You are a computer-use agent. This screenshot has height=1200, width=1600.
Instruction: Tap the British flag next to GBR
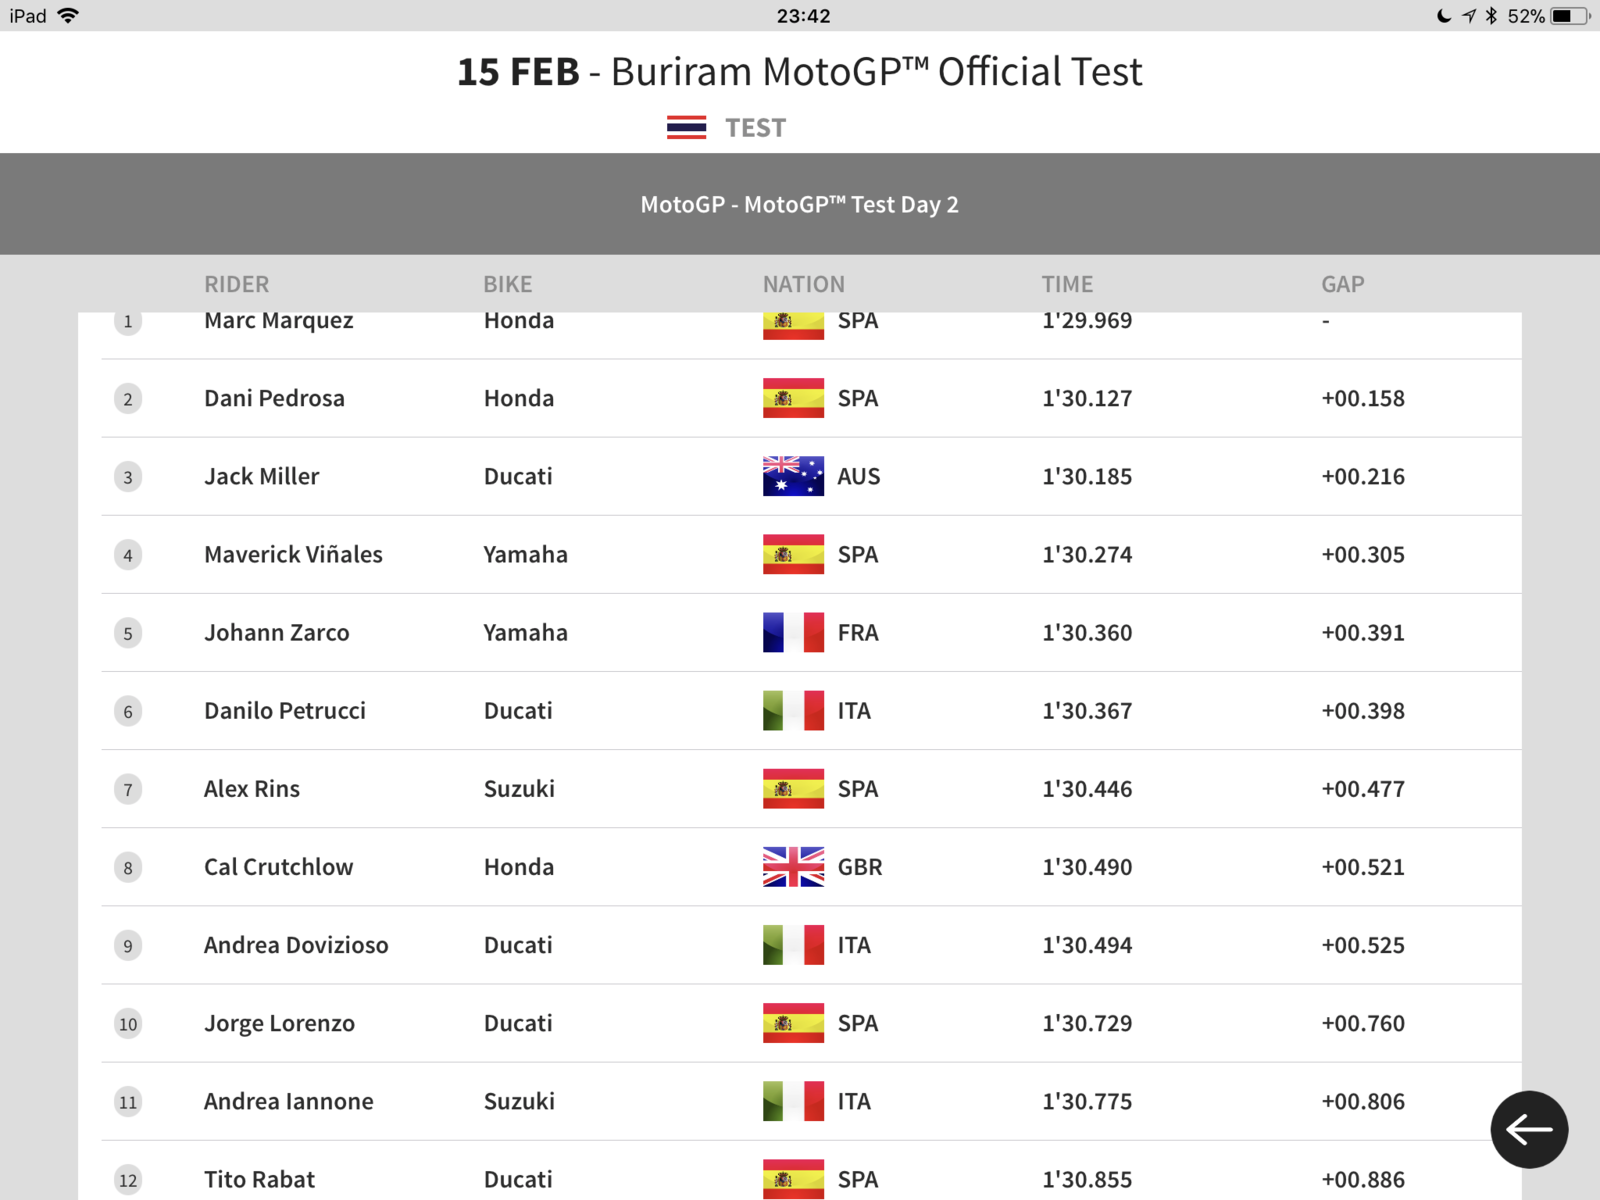point(793,867)
